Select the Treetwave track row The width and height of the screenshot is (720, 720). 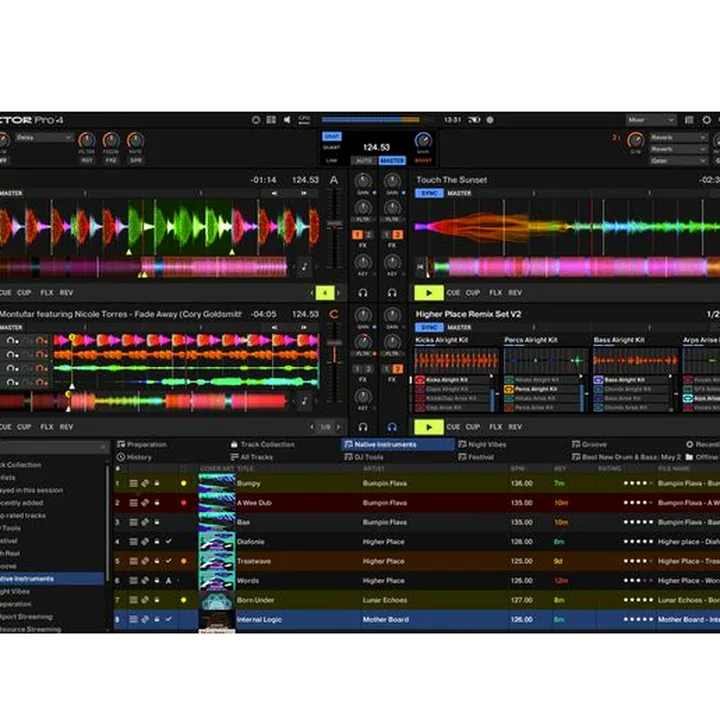click(416, 561)
